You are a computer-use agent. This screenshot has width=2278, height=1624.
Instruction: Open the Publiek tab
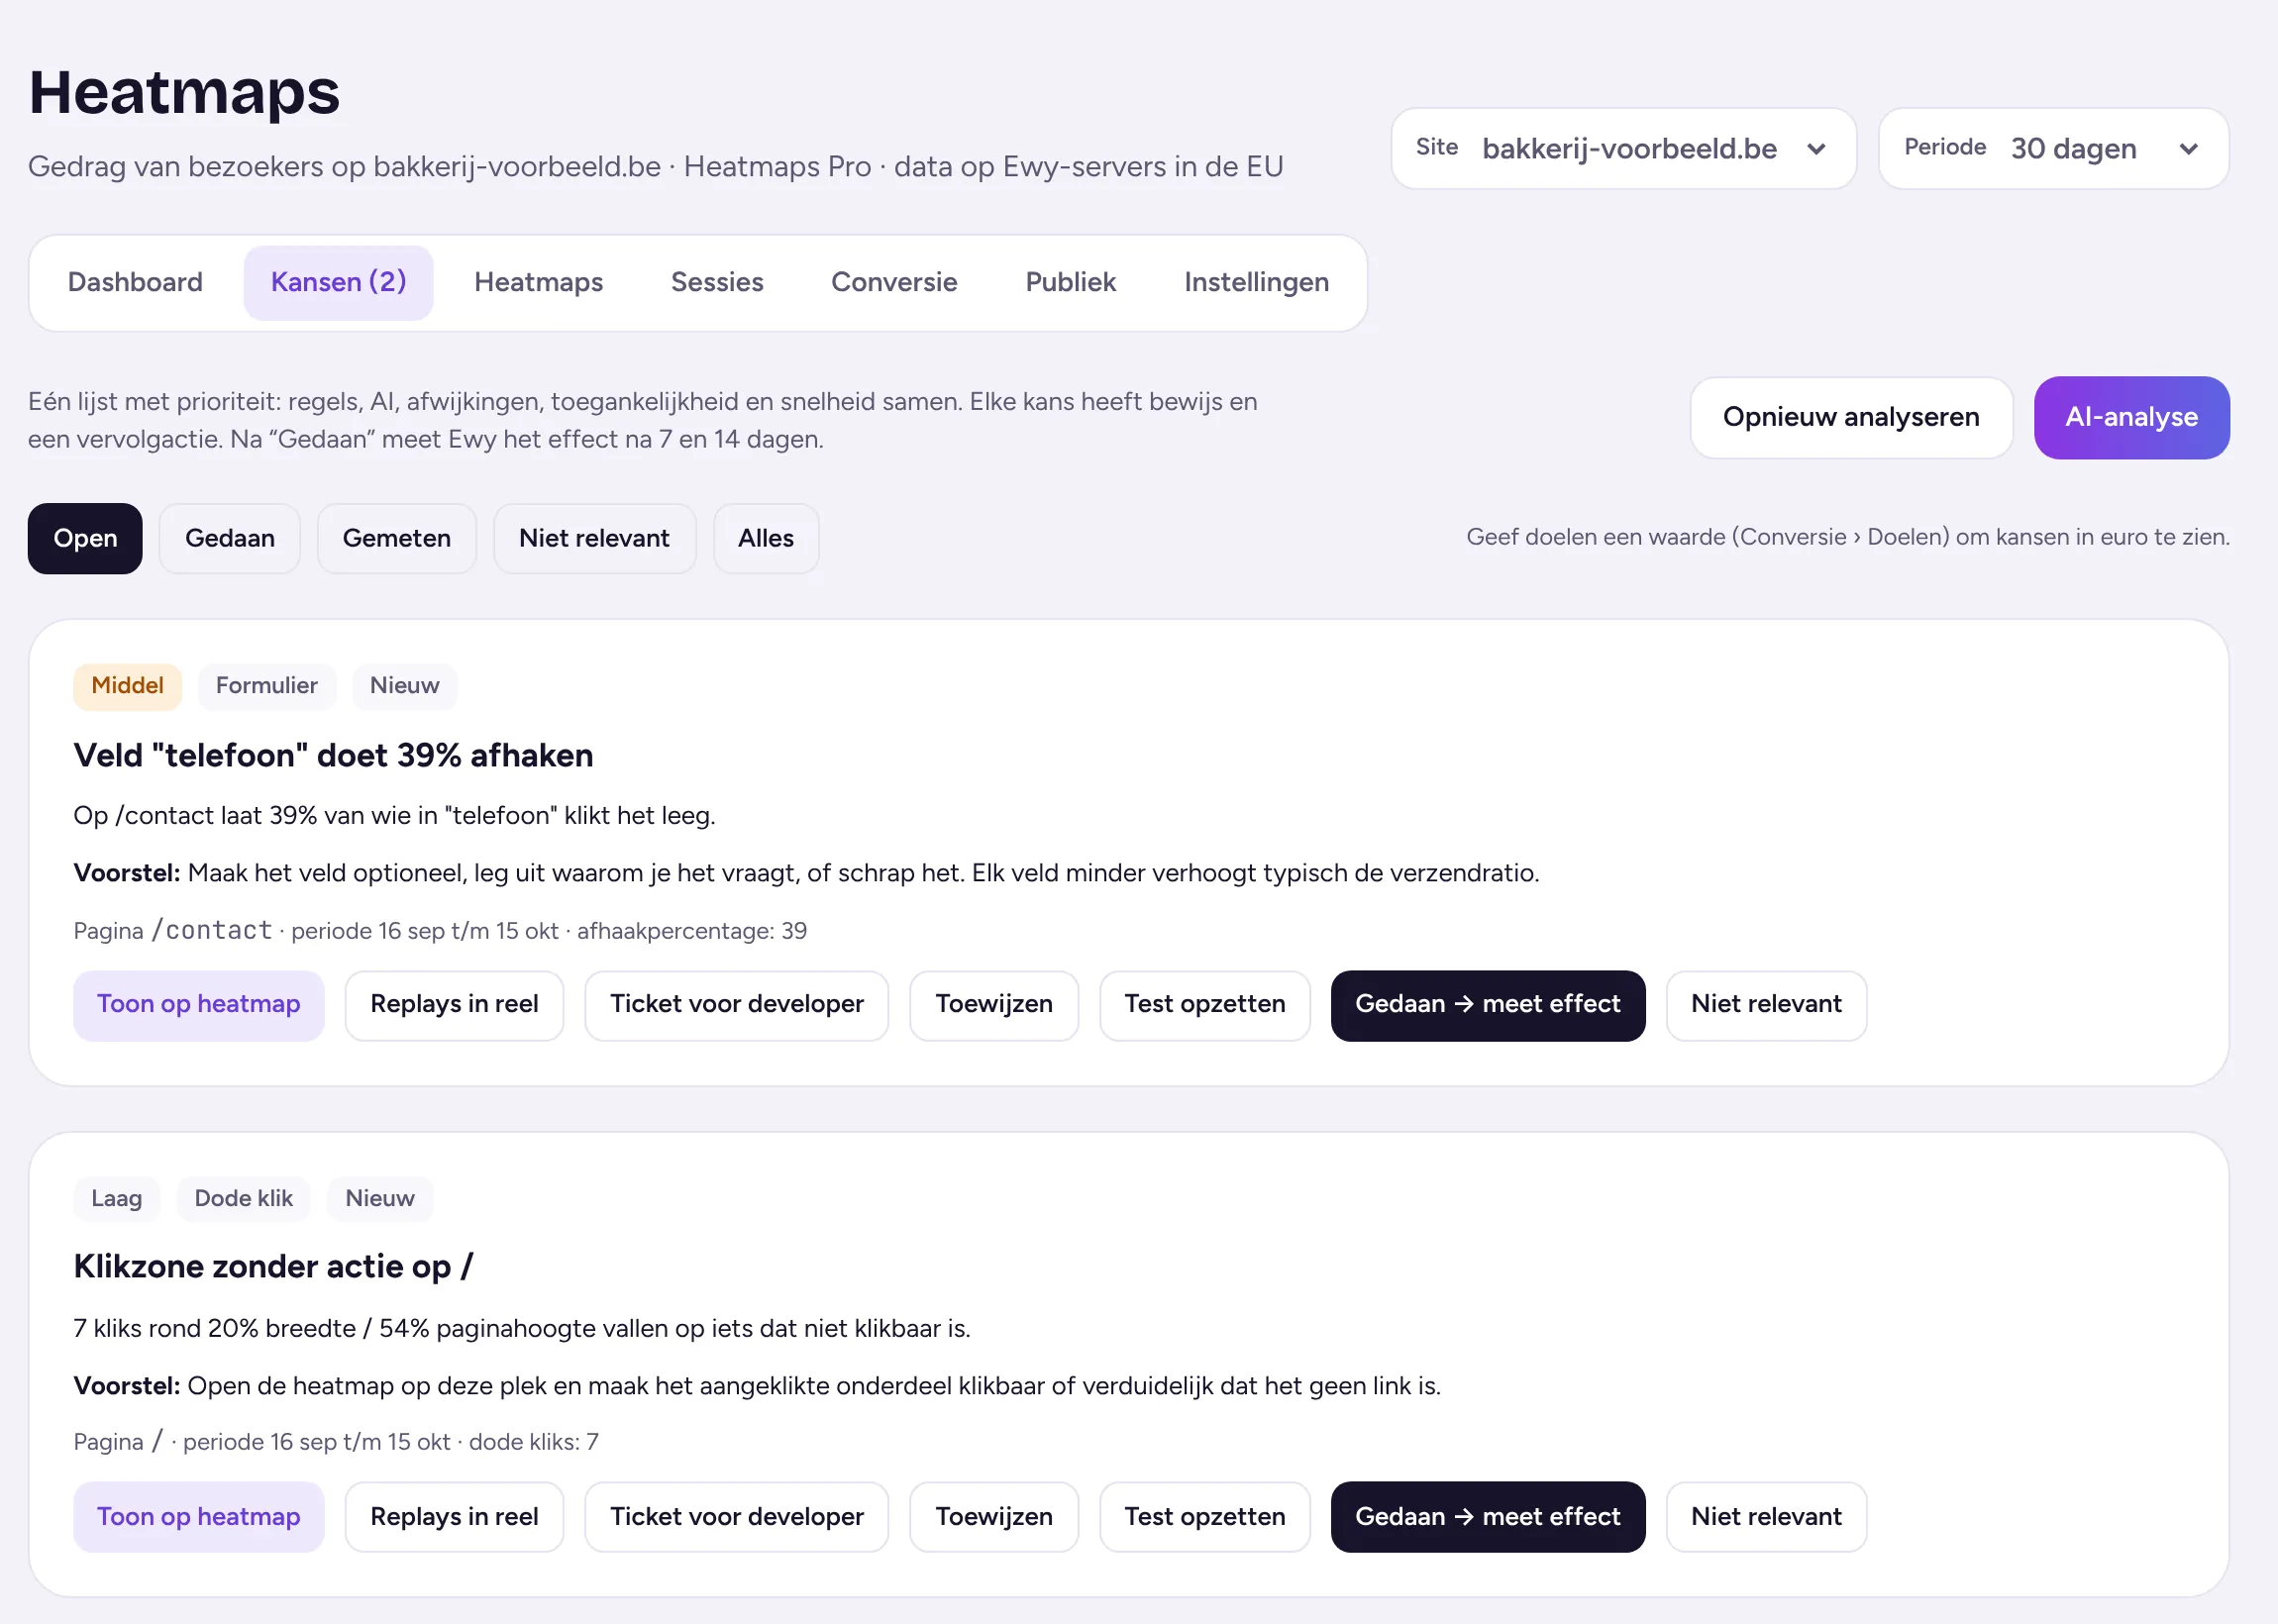(x=1070, y=282)
